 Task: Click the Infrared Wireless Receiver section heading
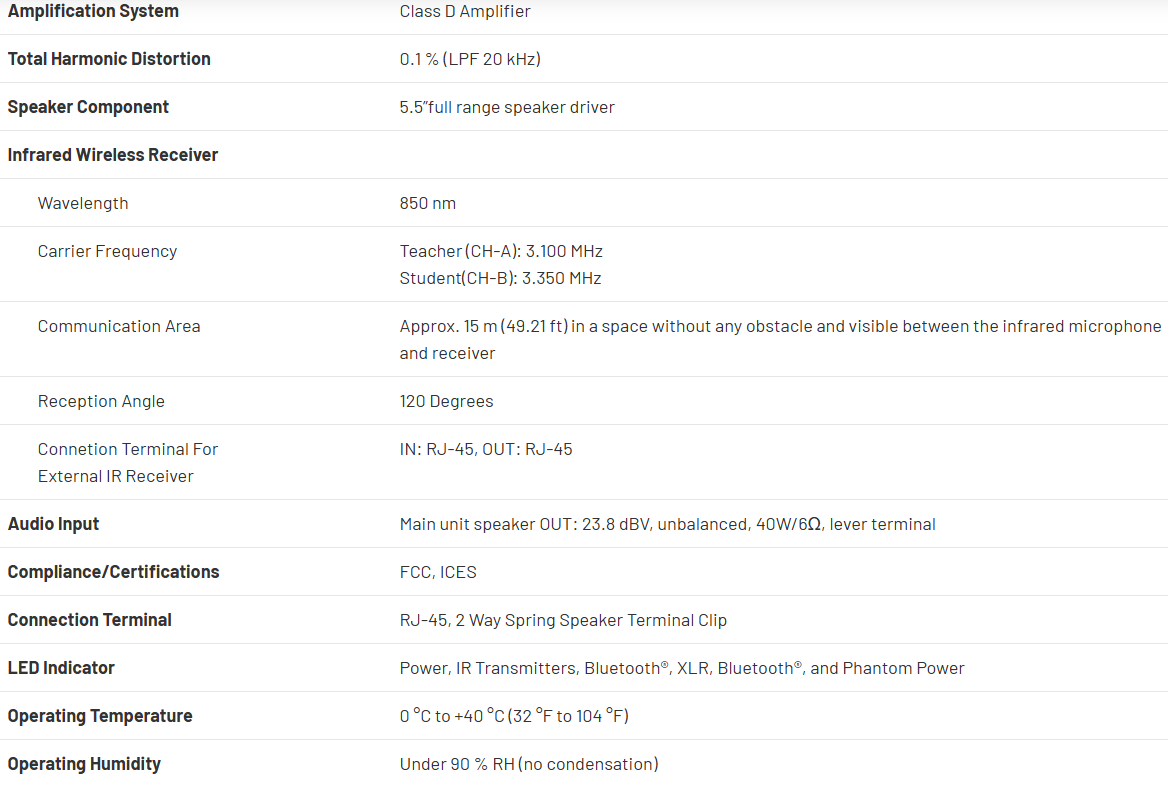pos(113,155)
